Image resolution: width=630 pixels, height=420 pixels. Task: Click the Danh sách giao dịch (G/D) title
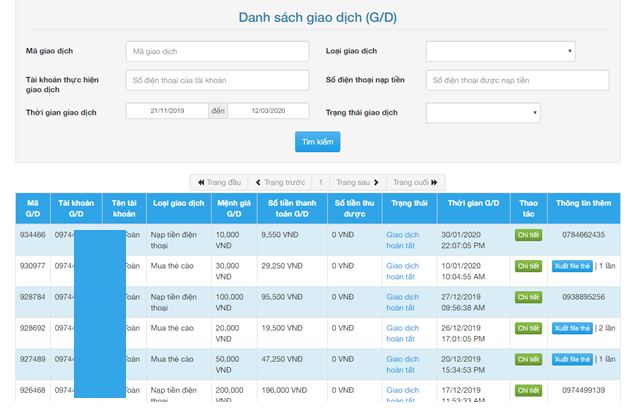pyautogui.click(x=317, y=18)
